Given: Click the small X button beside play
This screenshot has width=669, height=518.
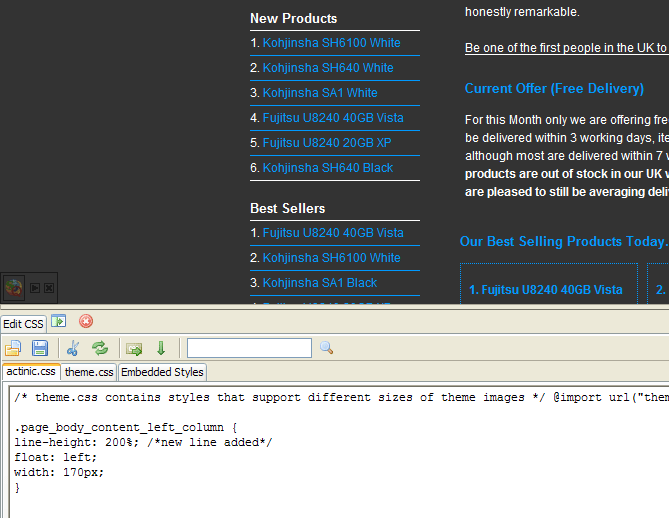Looking at the screenshot, I should click(48, 288).
